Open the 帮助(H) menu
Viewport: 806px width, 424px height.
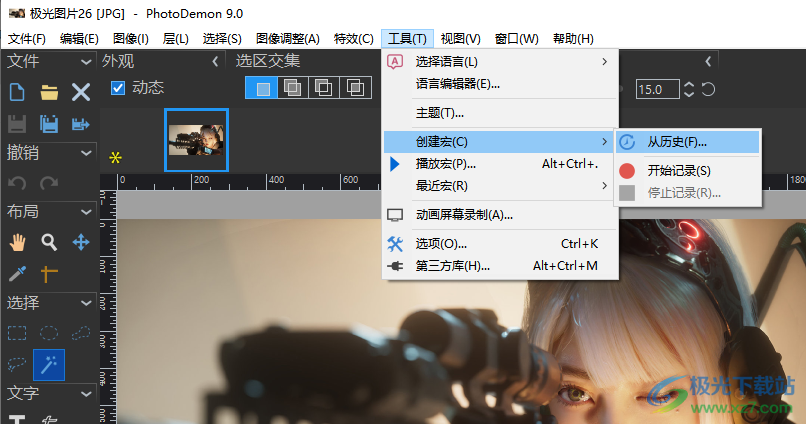(573, 39)
